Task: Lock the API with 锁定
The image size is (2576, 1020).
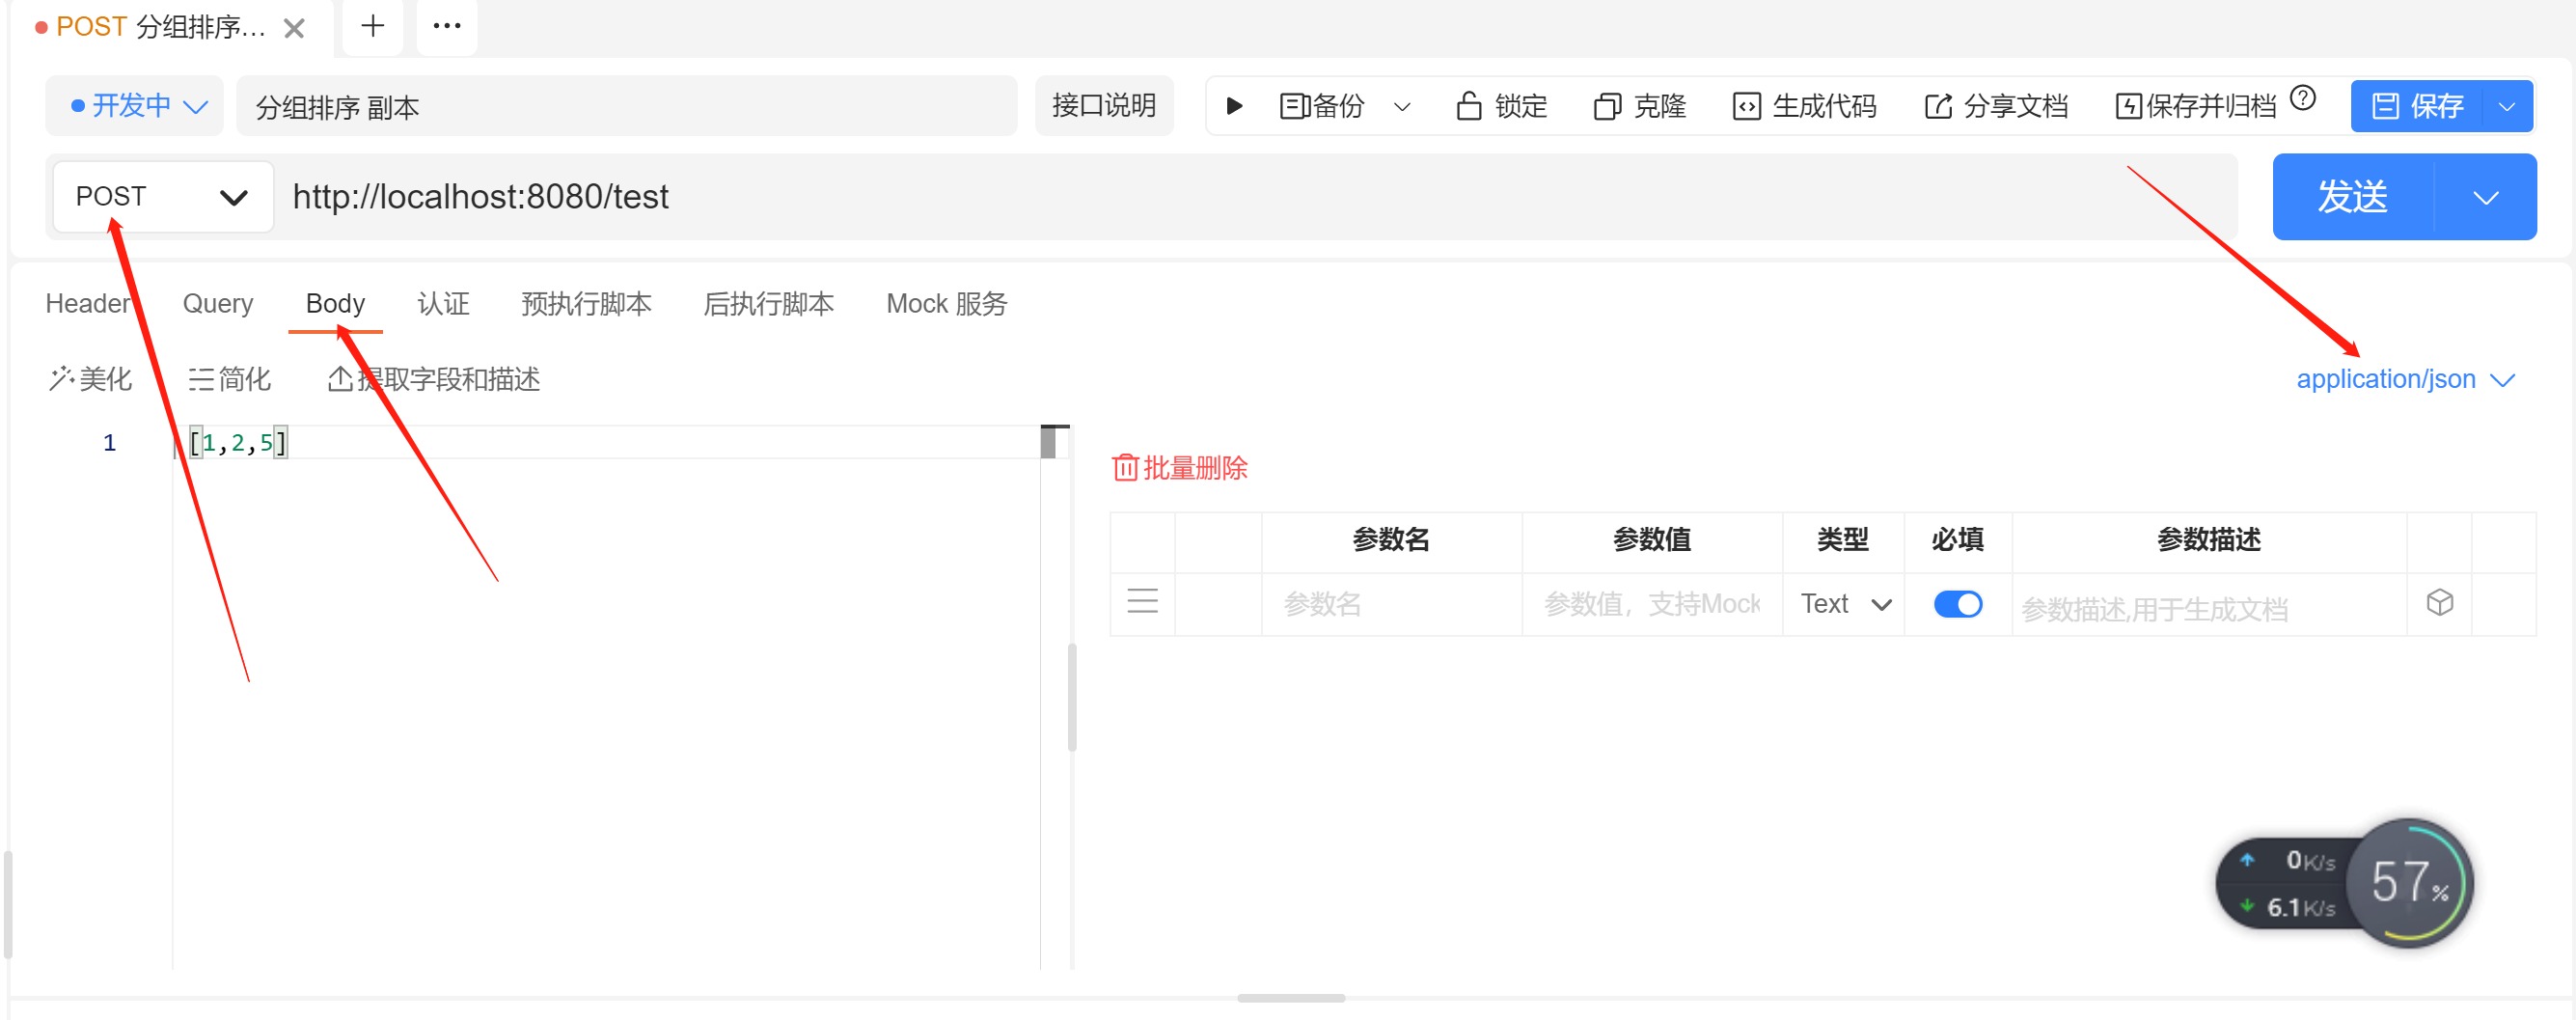Action: [x=1501, y=106]
